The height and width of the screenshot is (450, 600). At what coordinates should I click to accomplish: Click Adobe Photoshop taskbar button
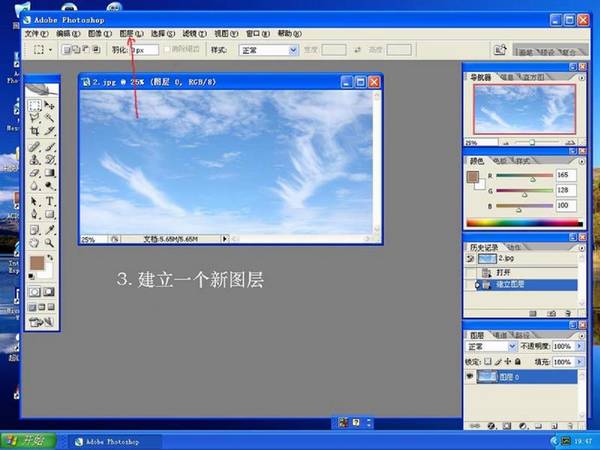point(113,442)
